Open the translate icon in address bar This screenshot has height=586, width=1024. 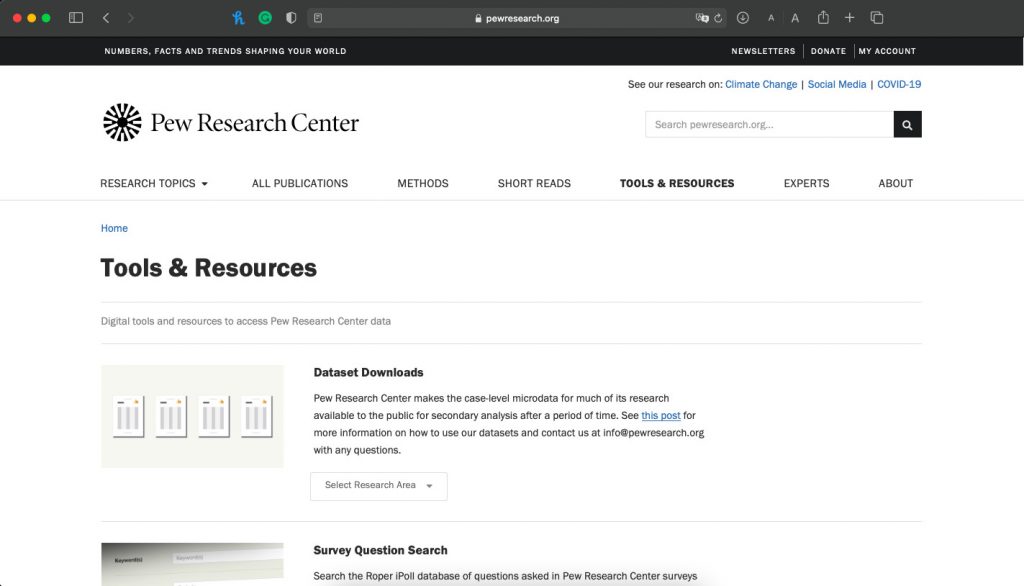coord(702,18)
